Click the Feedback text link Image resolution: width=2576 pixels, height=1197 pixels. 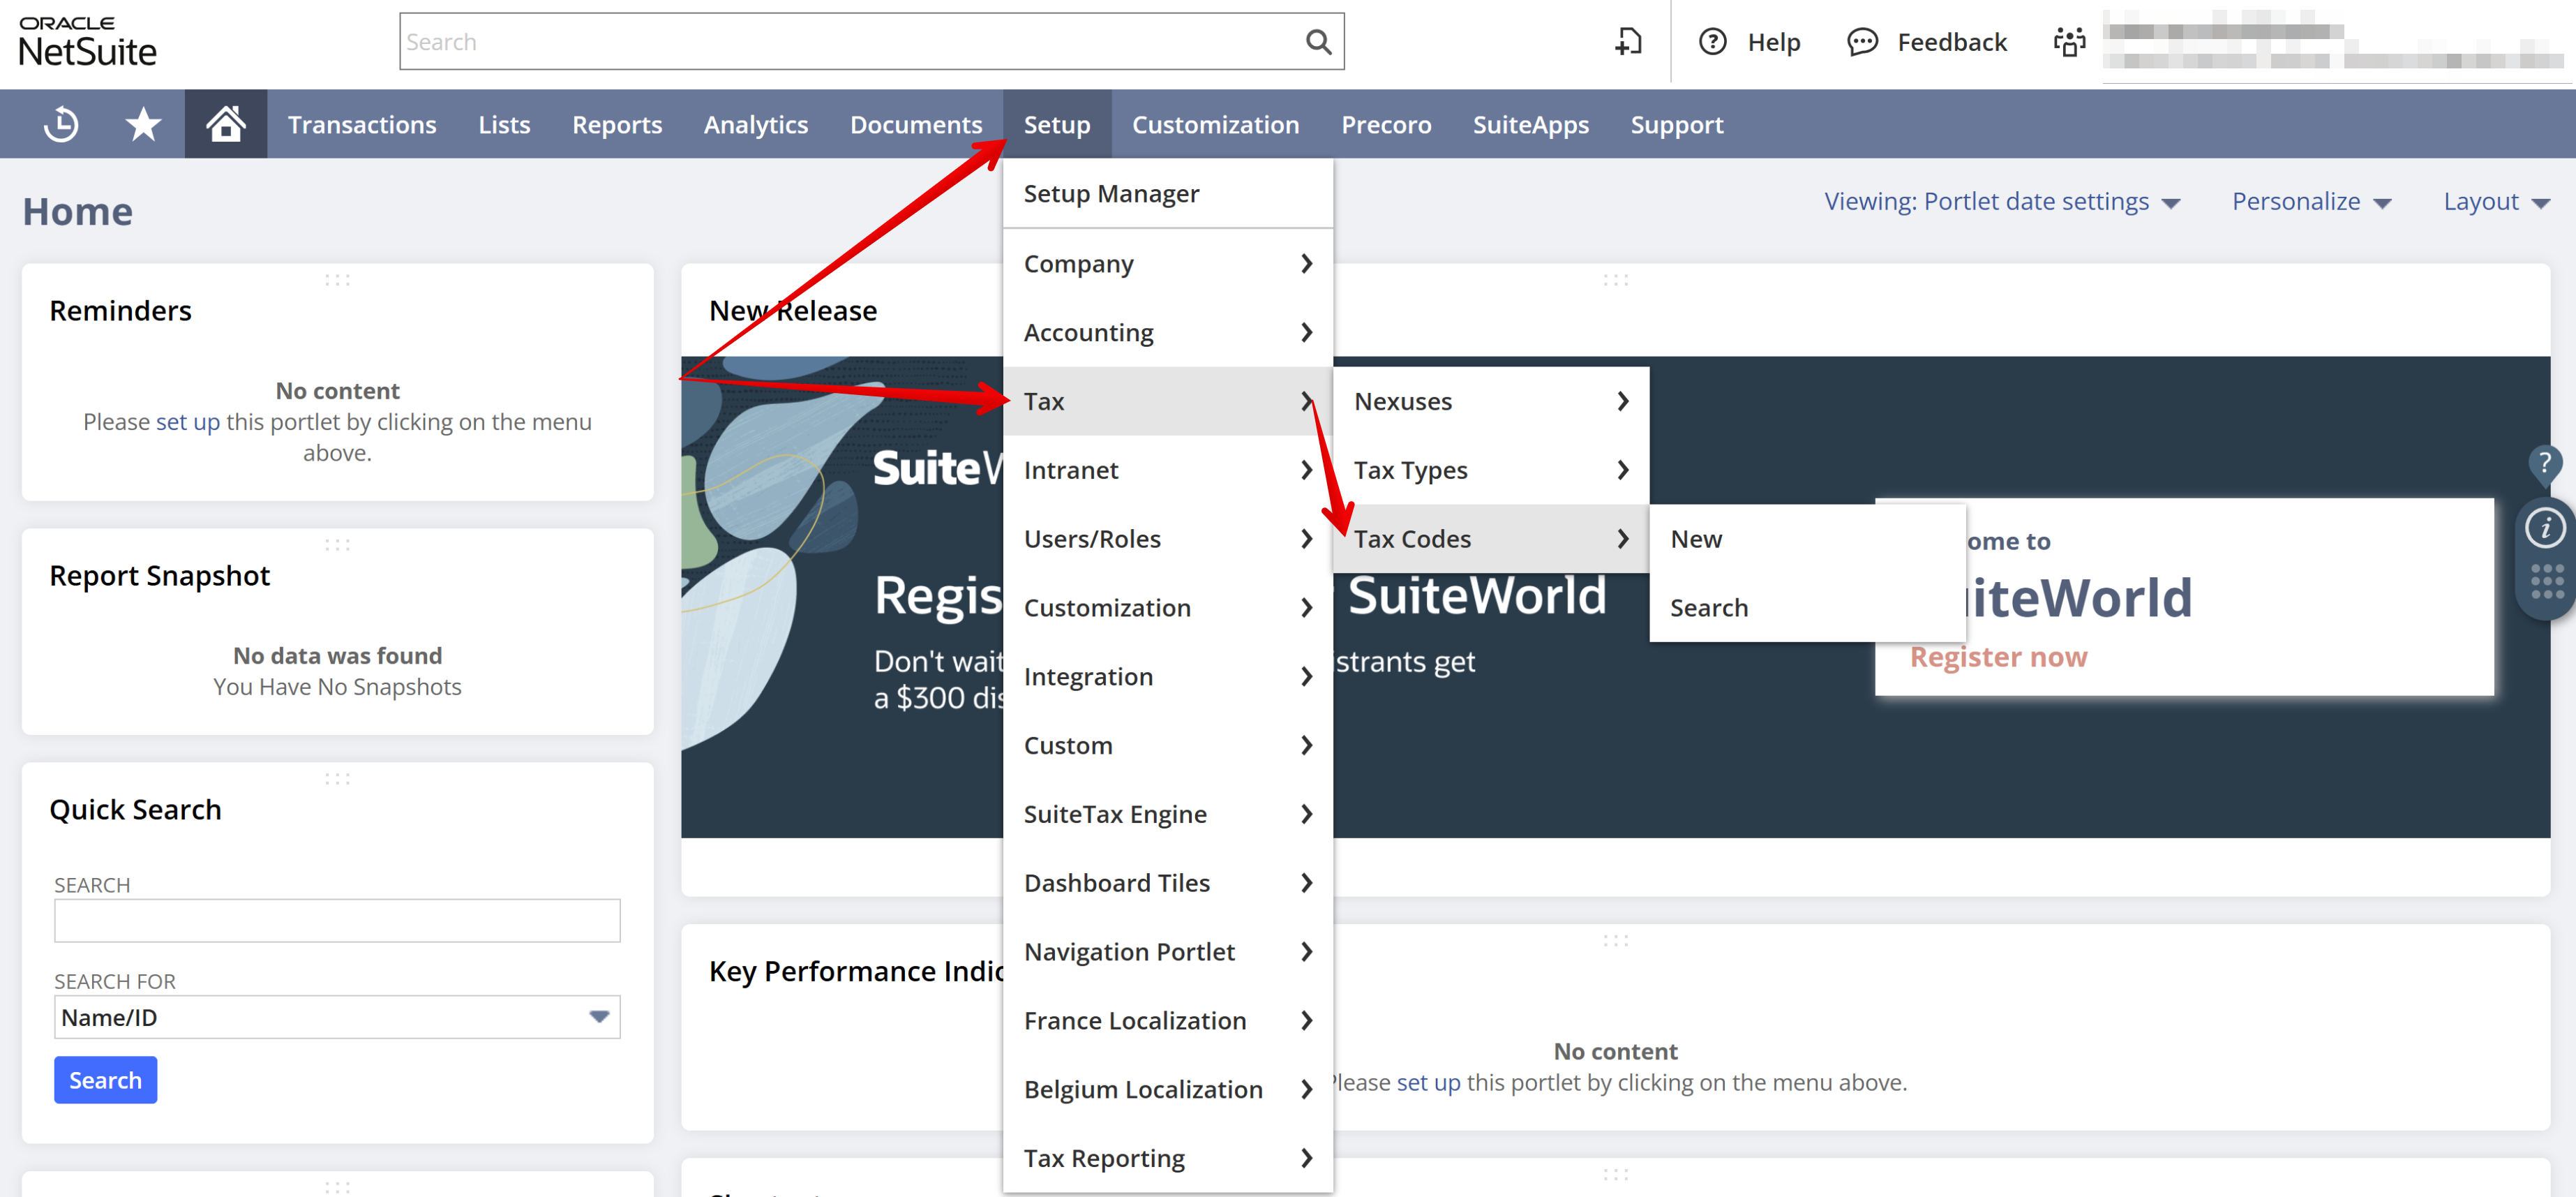(x=1951, y=42)
